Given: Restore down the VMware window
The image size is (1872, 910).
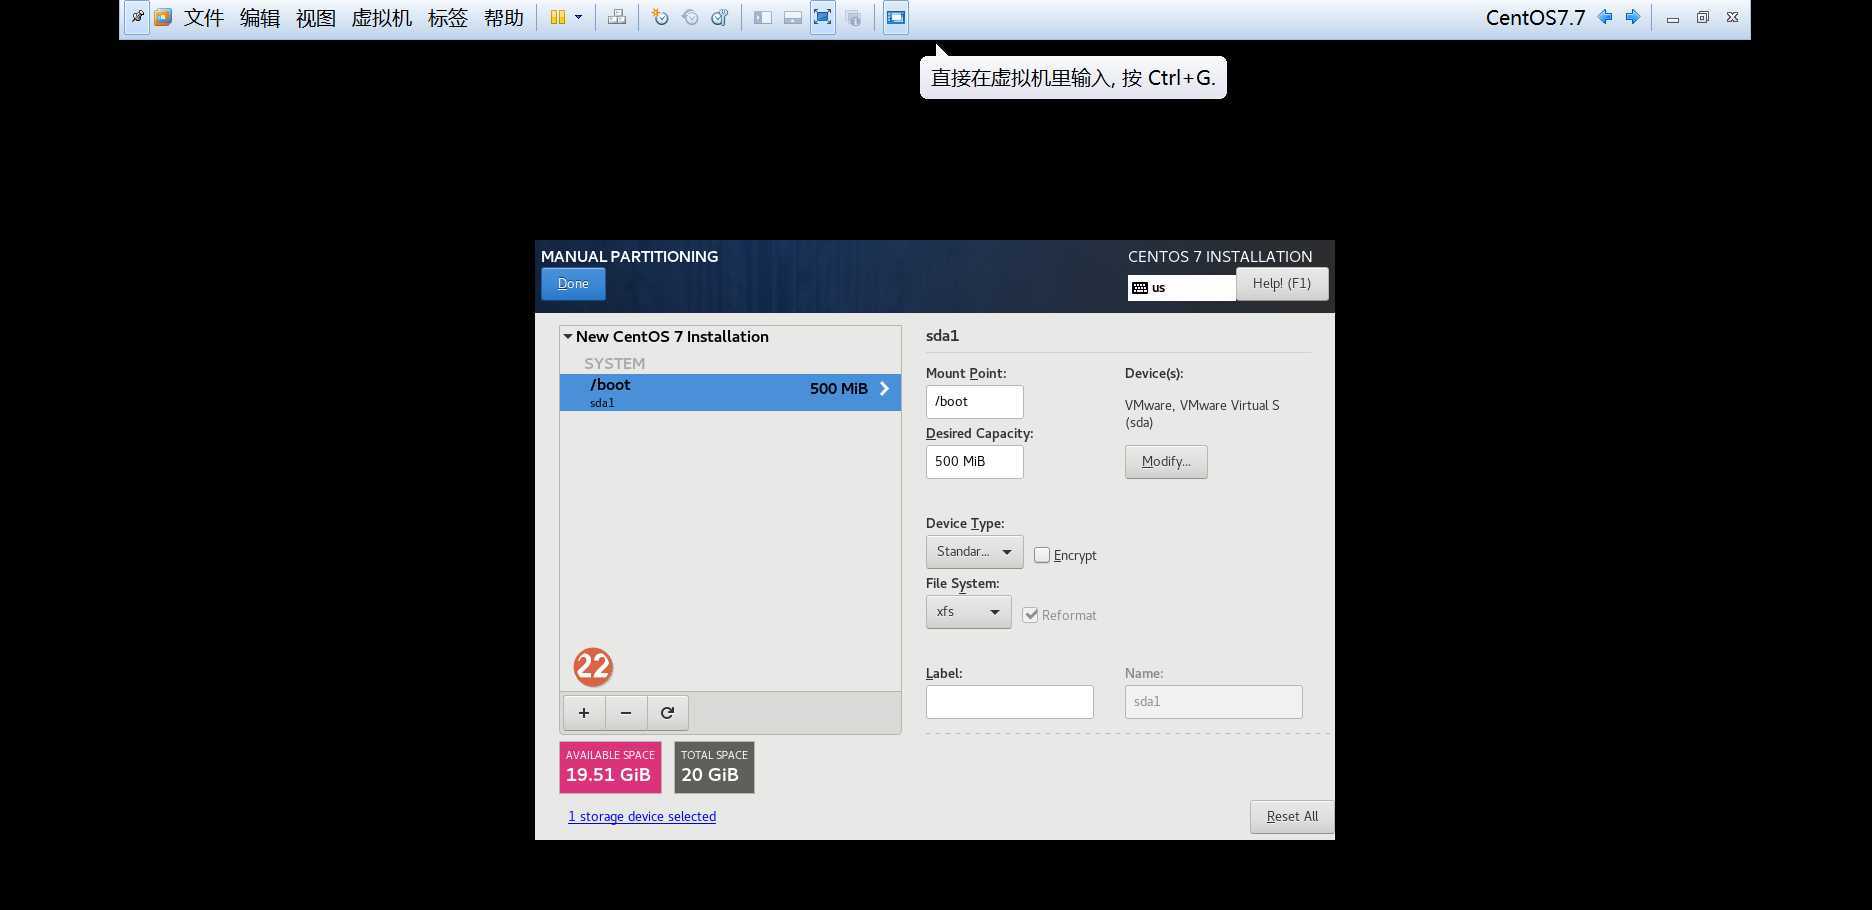Looking at the screenshot, I should [x=1702, y=17].
